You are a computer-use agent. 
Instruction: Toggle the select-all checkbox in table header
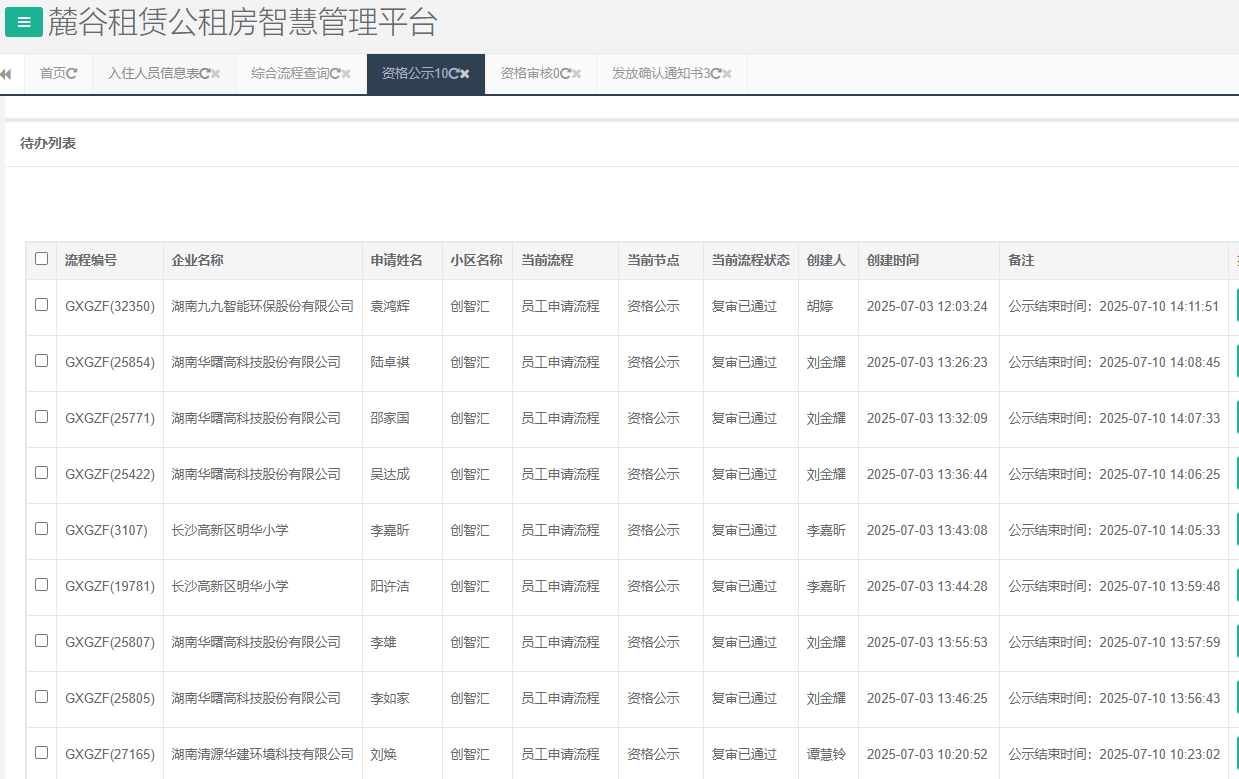[41, 259]
